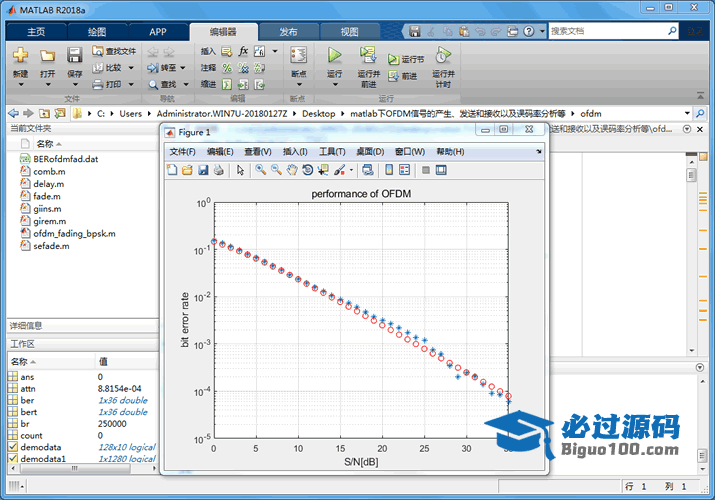Click the Run and Advance (运行并前进) icon
The image size is (715, 500).
tap(368, 55)
